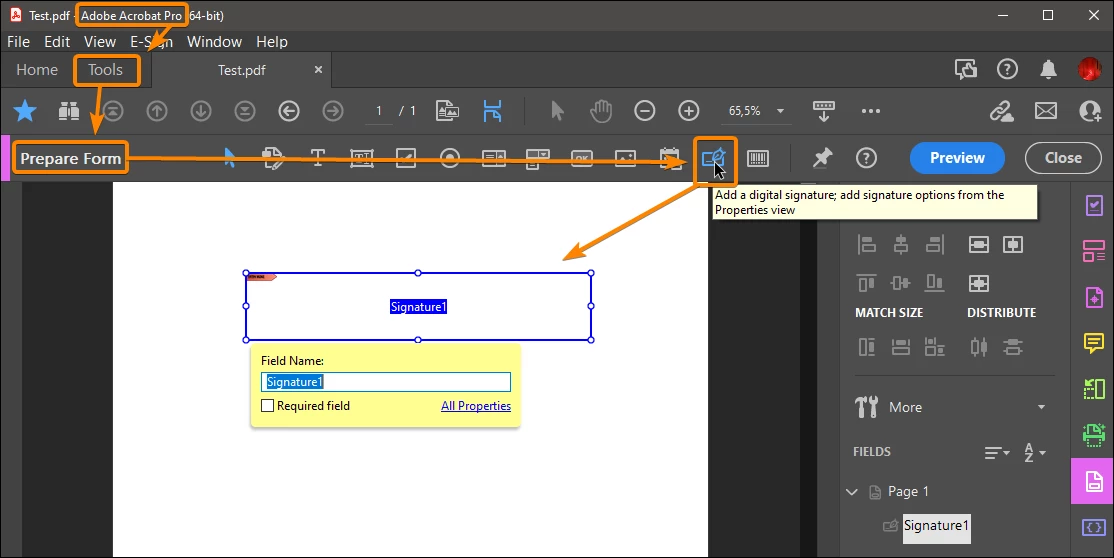This screenshot has height=558, width=1114.
Task: Send file by email envelope icon
Action: point(1046,111)
